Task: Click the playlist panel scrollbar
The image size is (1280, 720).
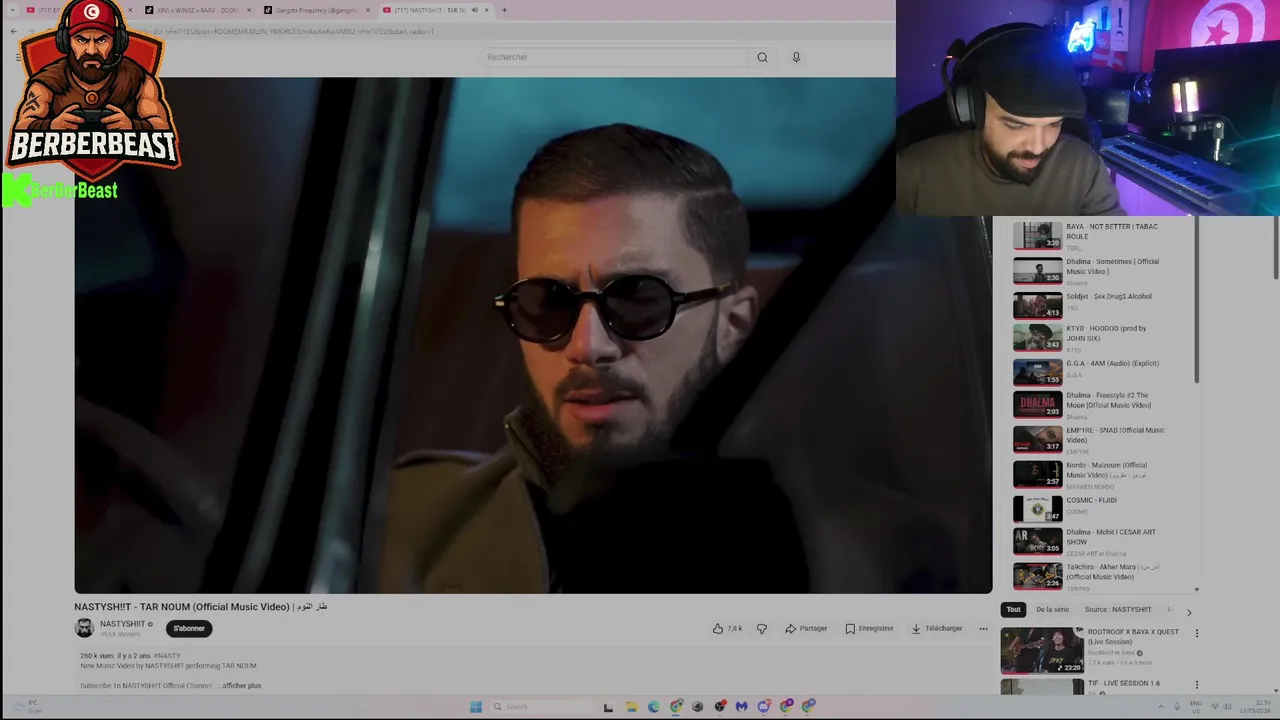Action: [1196, 300]
